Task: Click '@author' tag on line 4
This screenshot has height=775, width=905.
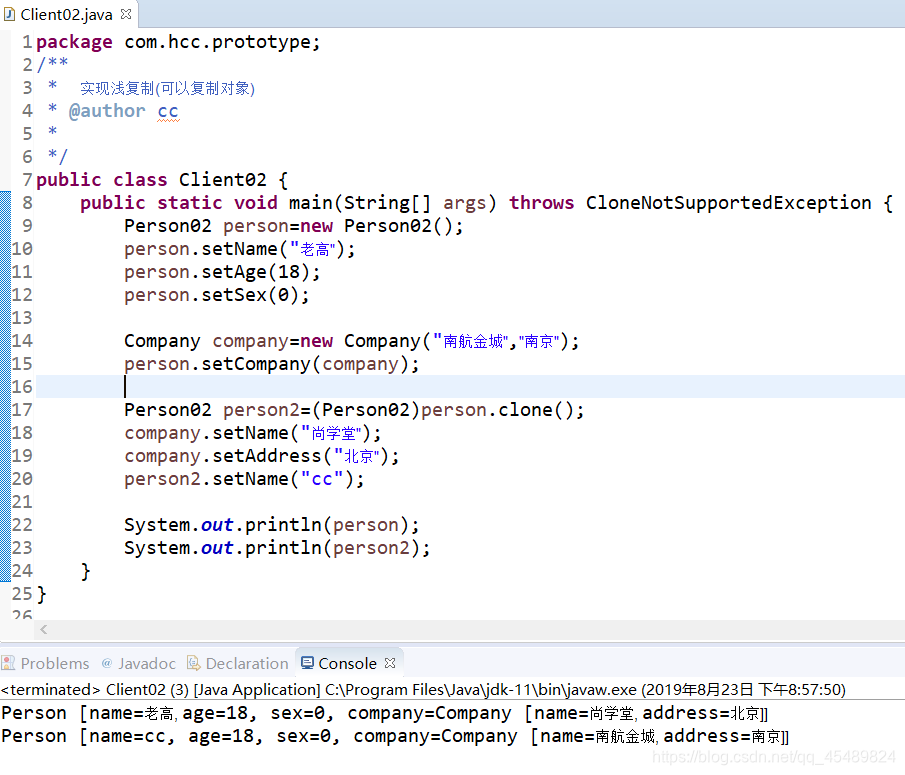Action: tap(107, 111)
